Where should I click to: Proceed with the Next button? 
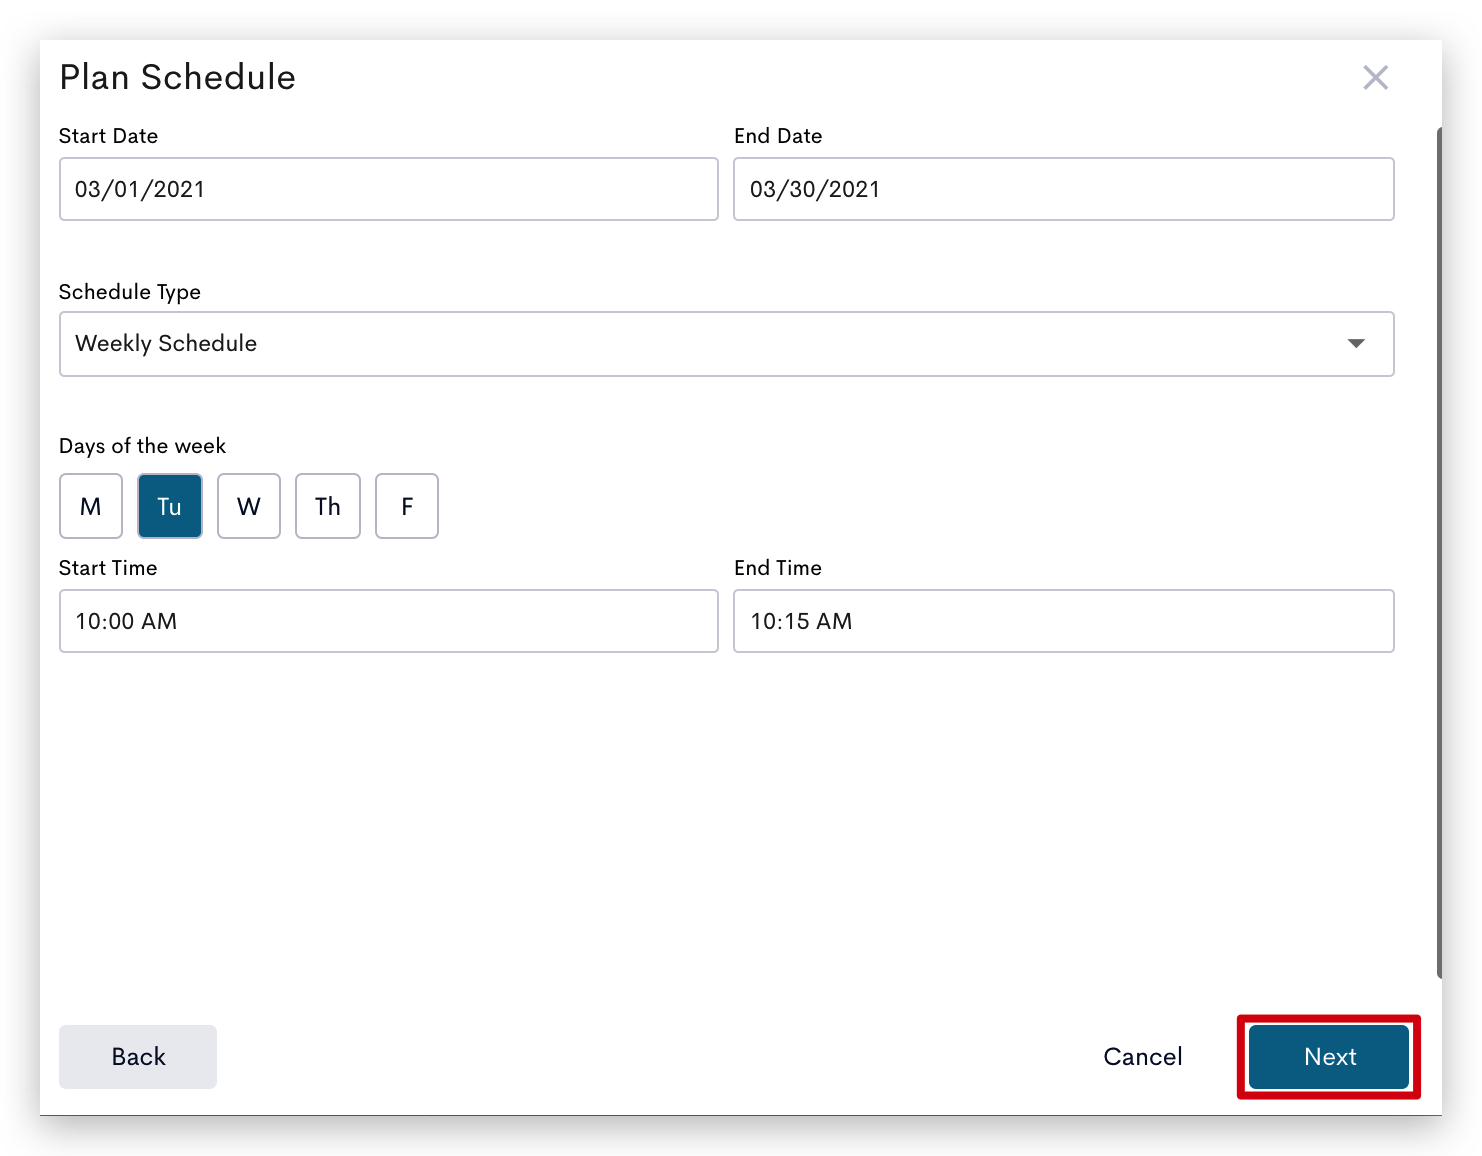(x=1329, y=1057)
